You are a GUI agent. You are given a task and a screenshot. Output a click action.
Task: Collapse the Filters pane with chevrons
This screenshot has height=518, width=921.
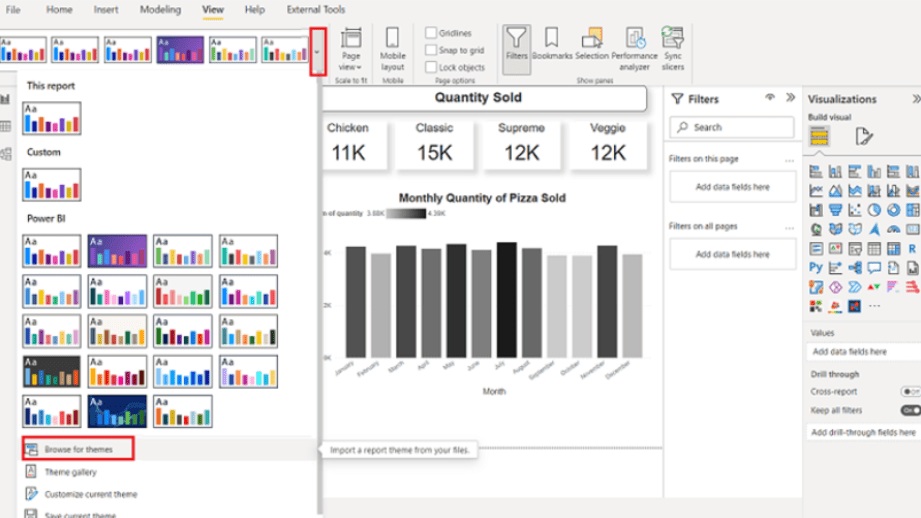pos(790,98)
